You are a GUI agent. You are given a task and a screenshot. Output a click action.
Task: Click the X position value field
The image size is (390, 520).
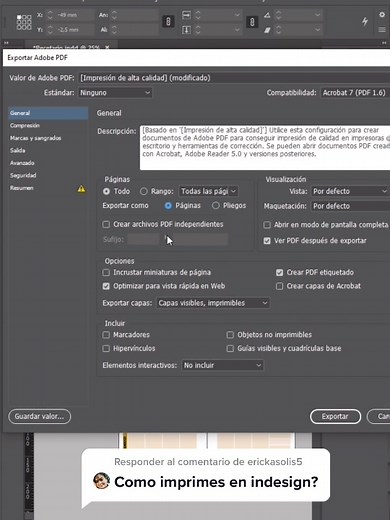point(75,15)
